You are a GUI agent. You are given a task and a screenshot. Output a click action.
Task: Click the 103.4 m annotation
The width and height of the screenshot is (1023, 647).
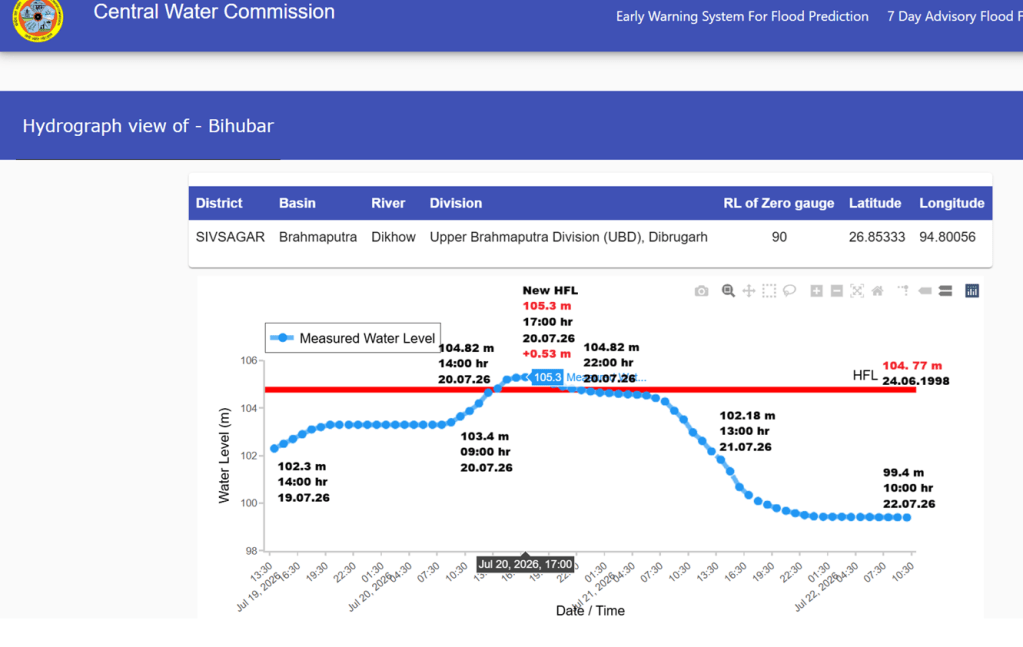point(484,436)
